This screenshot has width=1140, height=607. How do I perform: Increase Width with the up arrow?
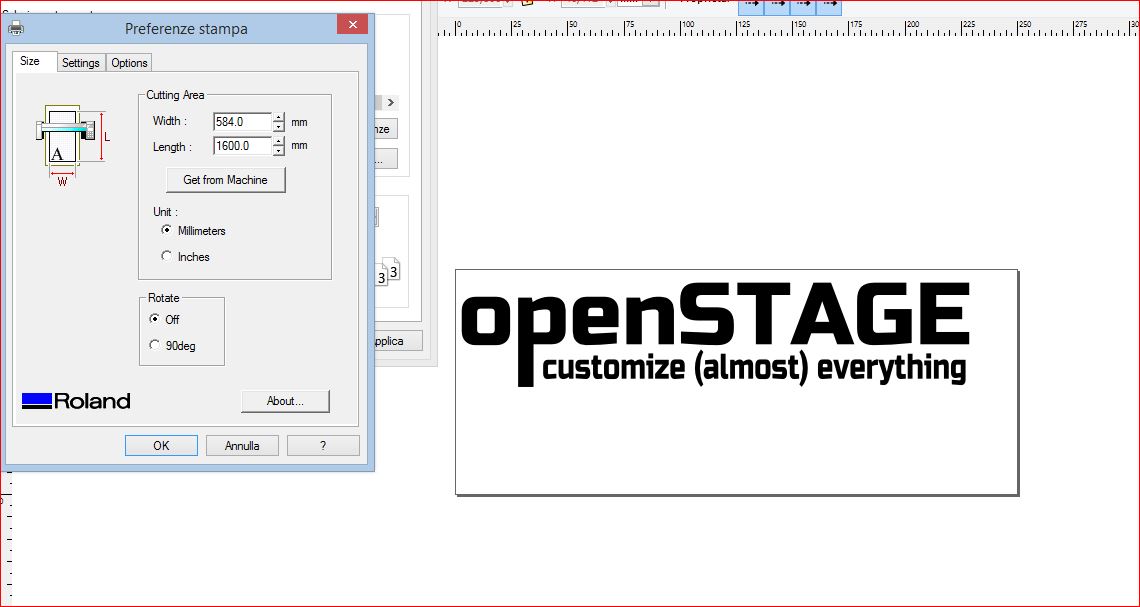[279, 117]
